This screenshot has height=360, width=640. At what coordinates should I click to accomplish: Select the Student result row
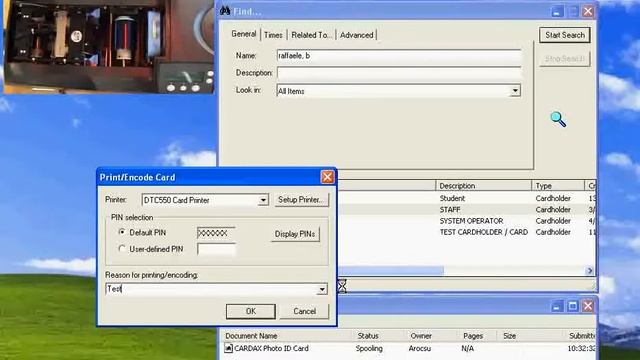tap(466, 198)
